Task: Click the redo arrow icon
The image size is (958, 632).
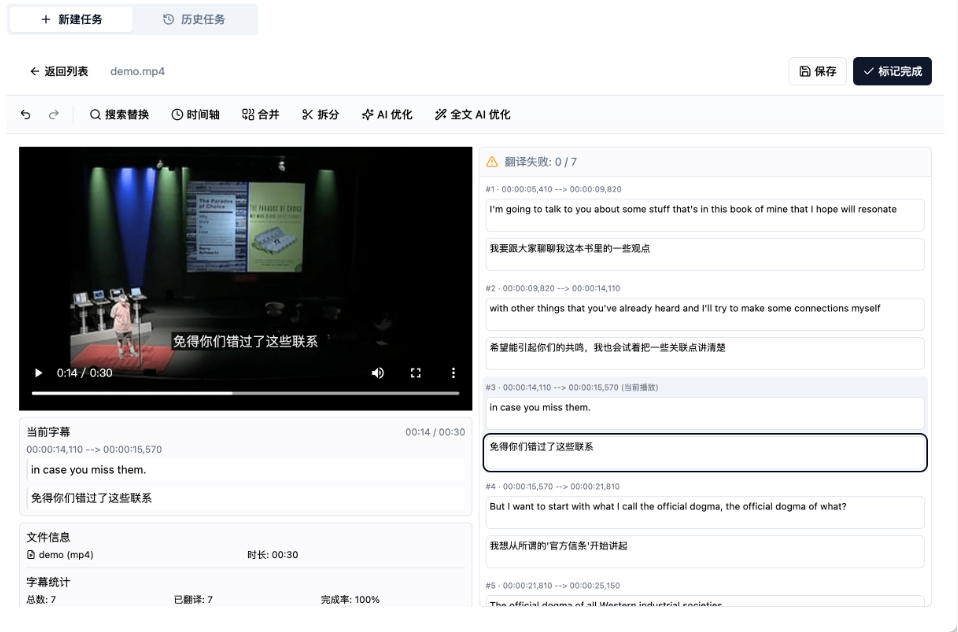Action: click(x=54, y=114)
